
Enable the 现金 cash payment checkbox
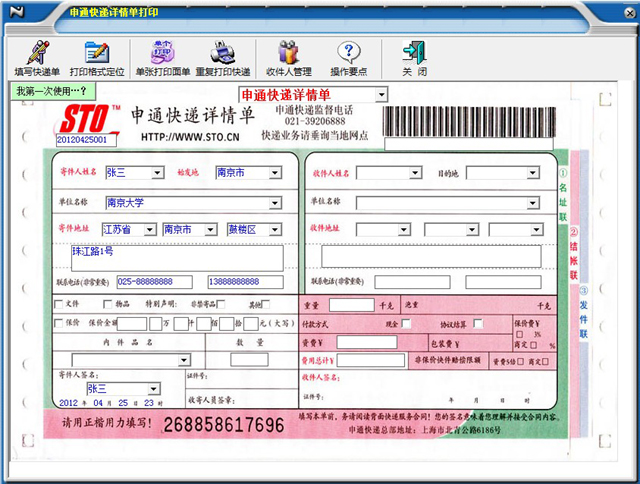(x=407, y=324)
